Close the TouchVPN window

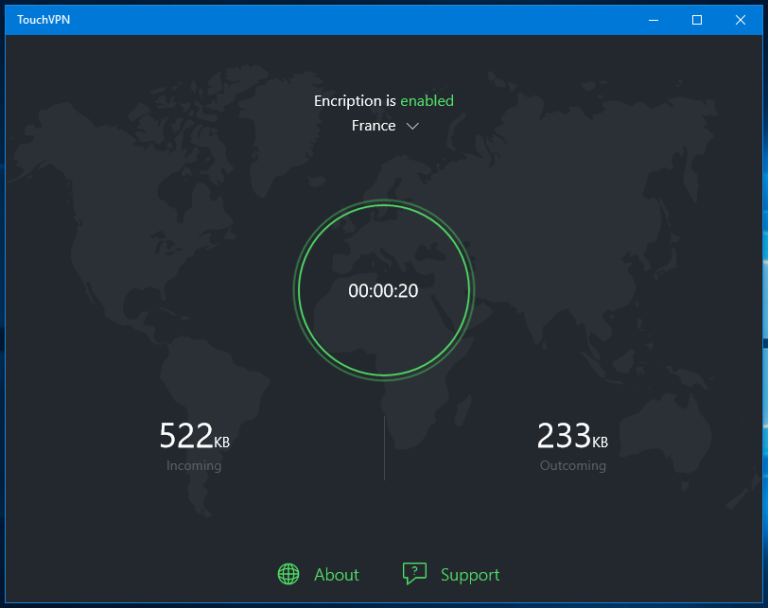pos(741,20)
